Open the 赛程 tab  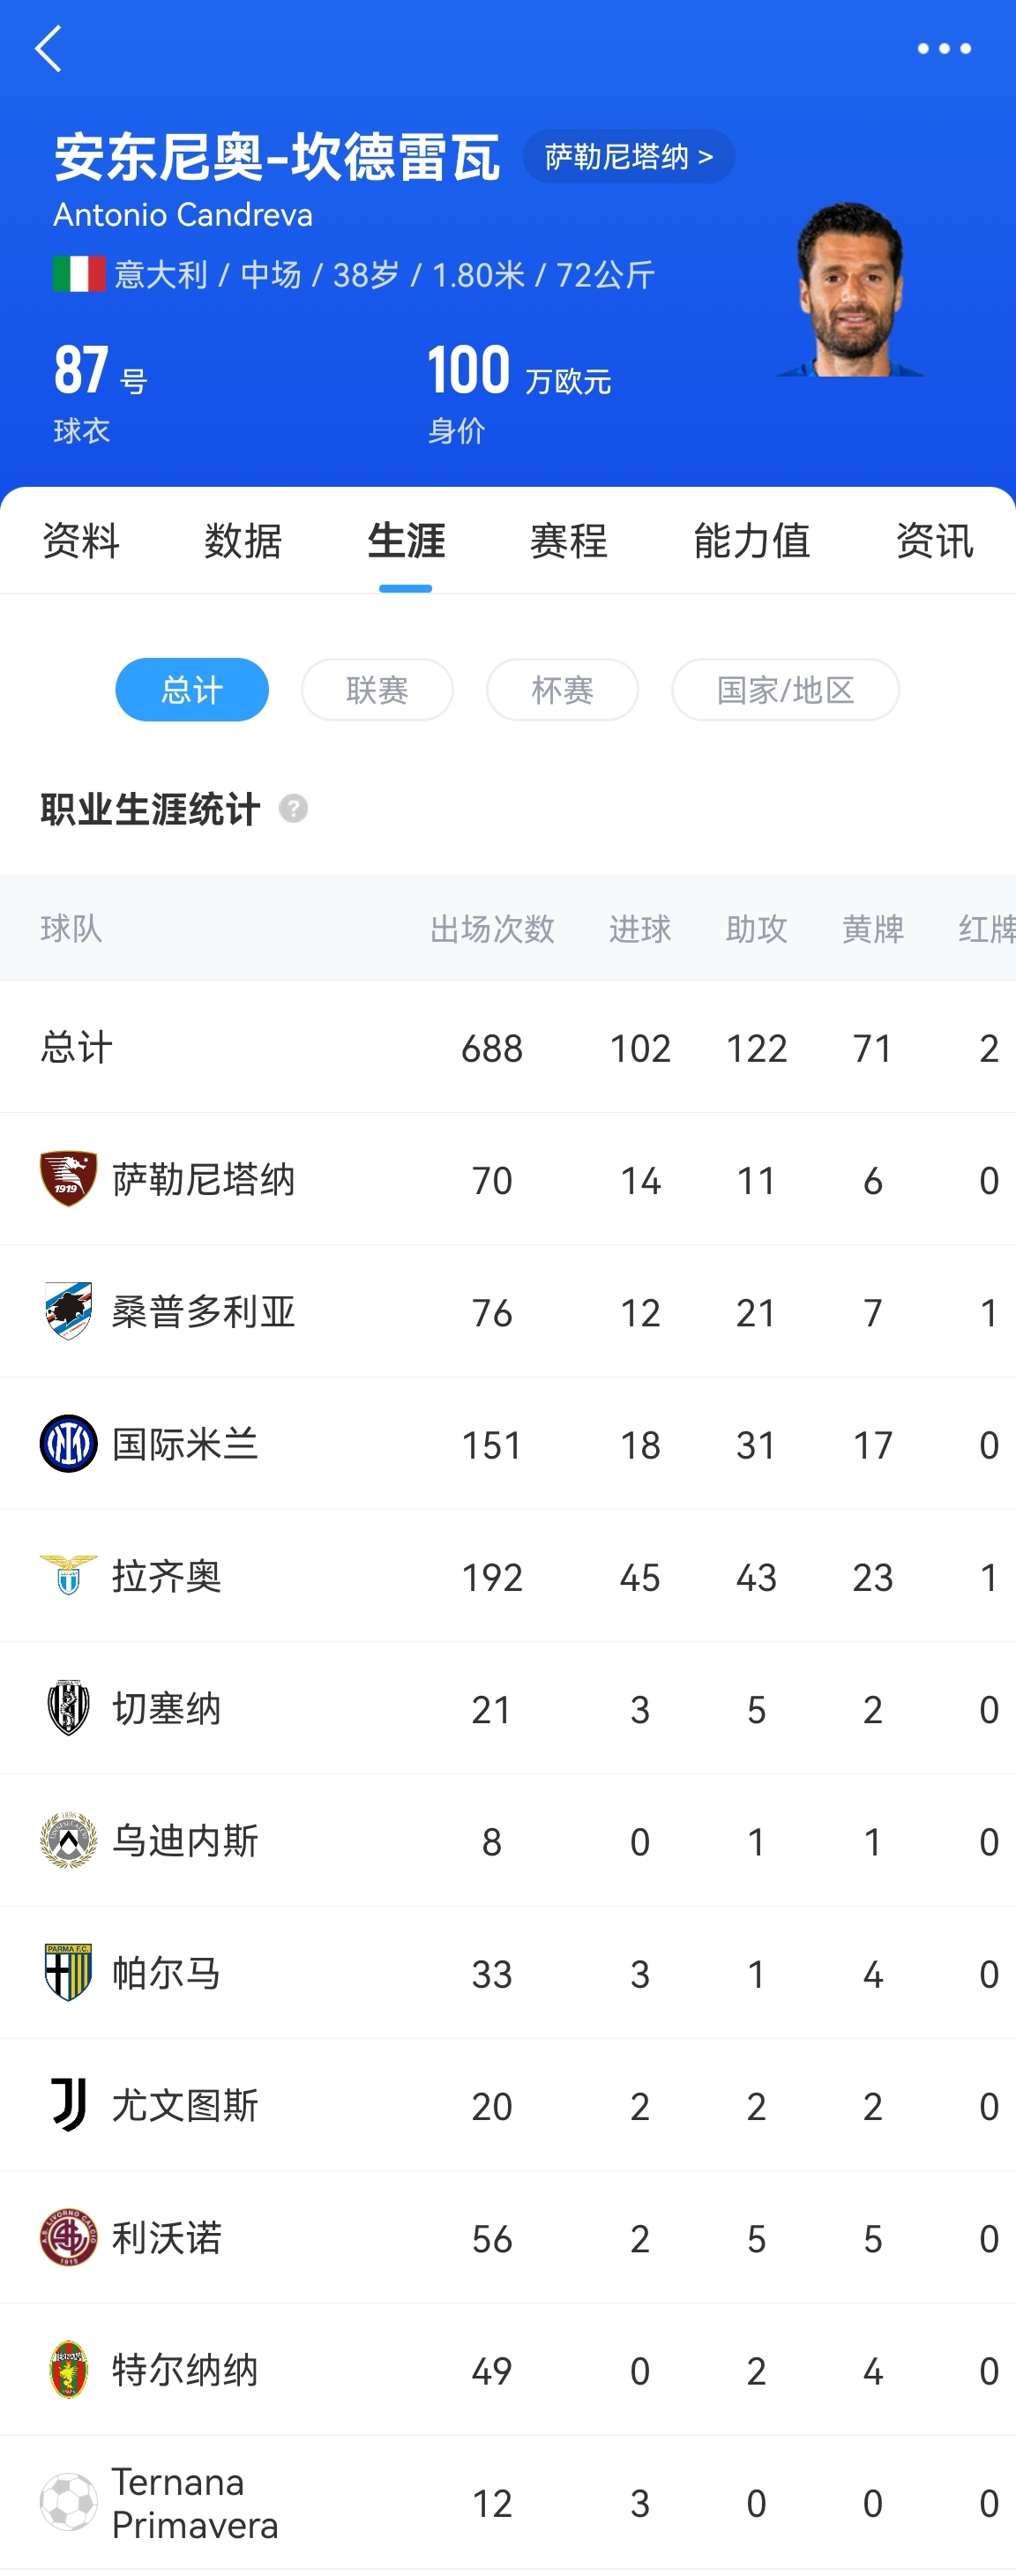[x=568, y=541]
